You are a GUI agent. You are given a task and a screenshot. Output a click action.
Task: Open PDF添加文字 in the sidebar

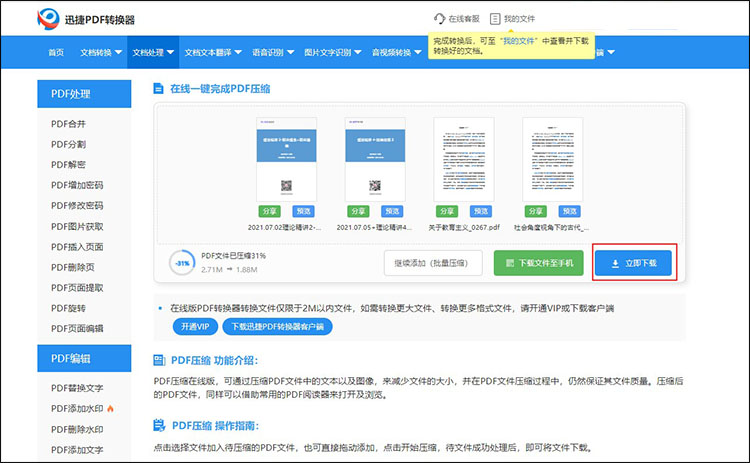(x=77, y=450)
